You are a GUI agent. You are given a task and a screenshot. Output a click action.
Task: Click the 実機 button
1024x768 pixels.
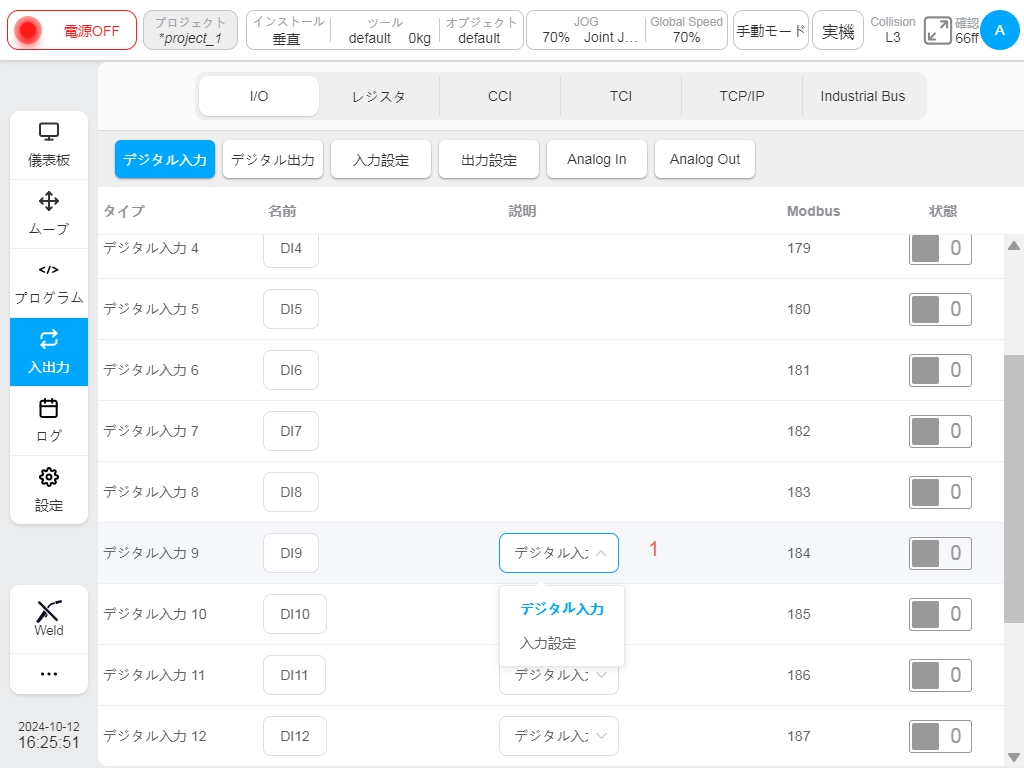838,30
